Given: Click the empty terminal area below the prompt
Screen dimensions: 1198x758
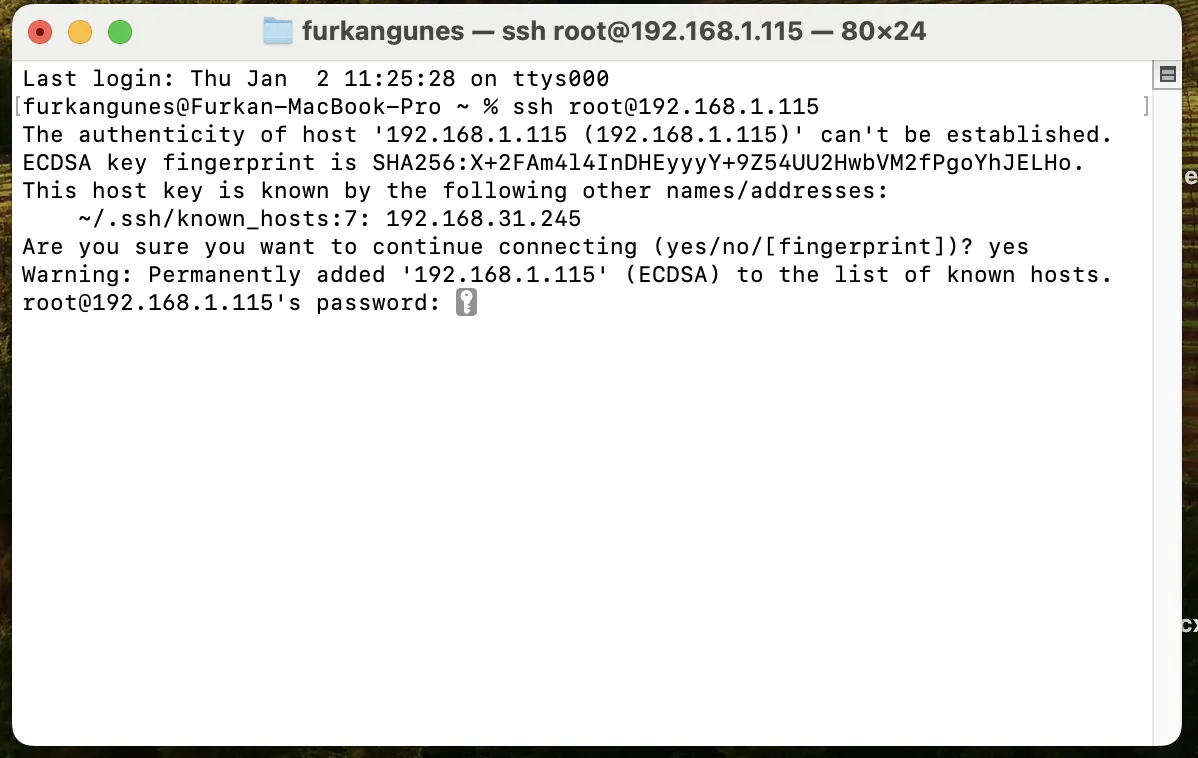Looking at the screenshot, I should coord(581,527).
